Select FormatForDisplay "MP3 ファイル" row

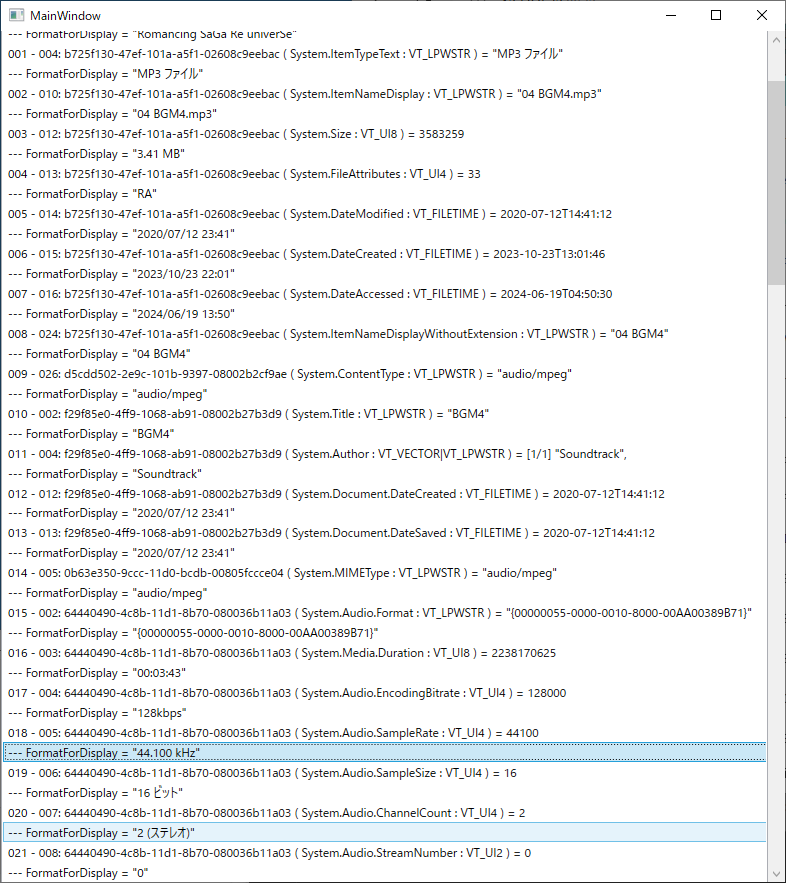click(x=385, y=74)
